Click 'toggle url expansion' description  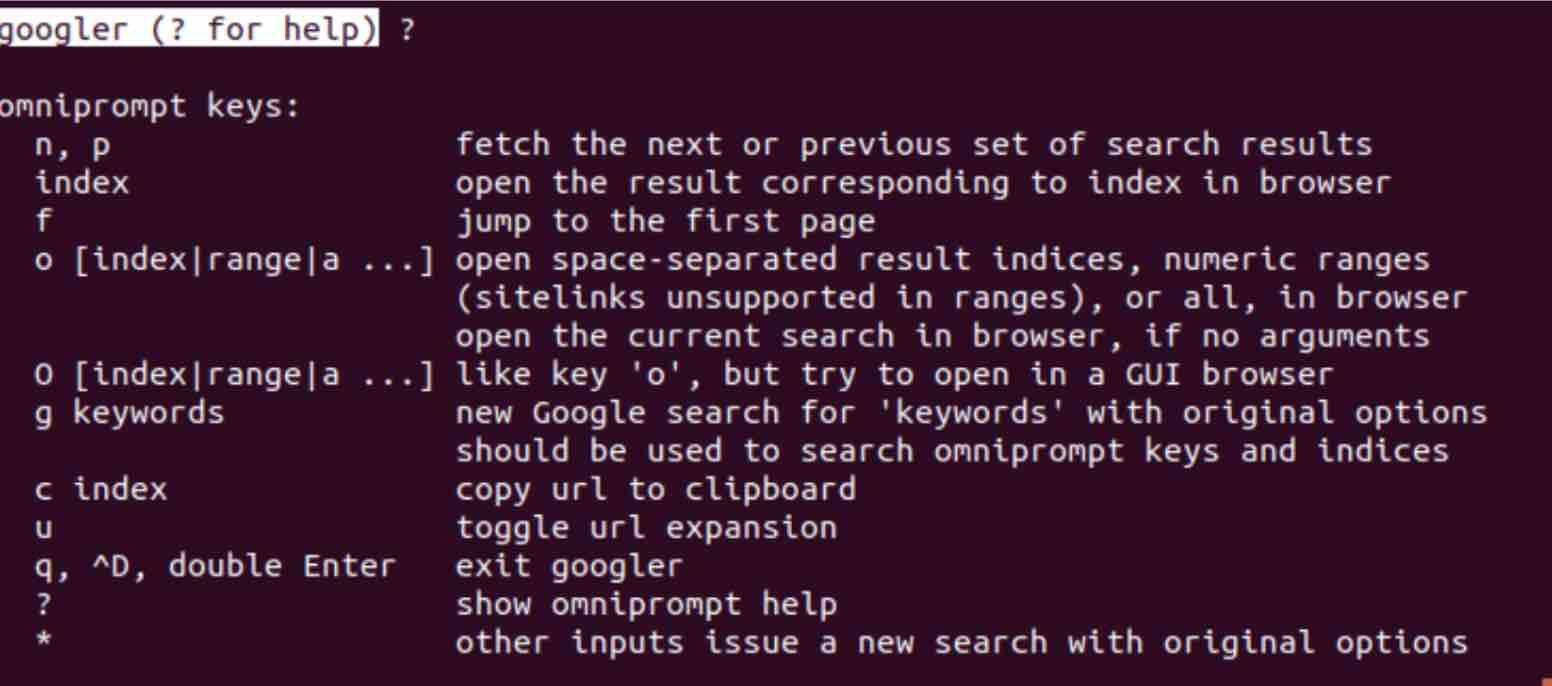tap(647, 529)
